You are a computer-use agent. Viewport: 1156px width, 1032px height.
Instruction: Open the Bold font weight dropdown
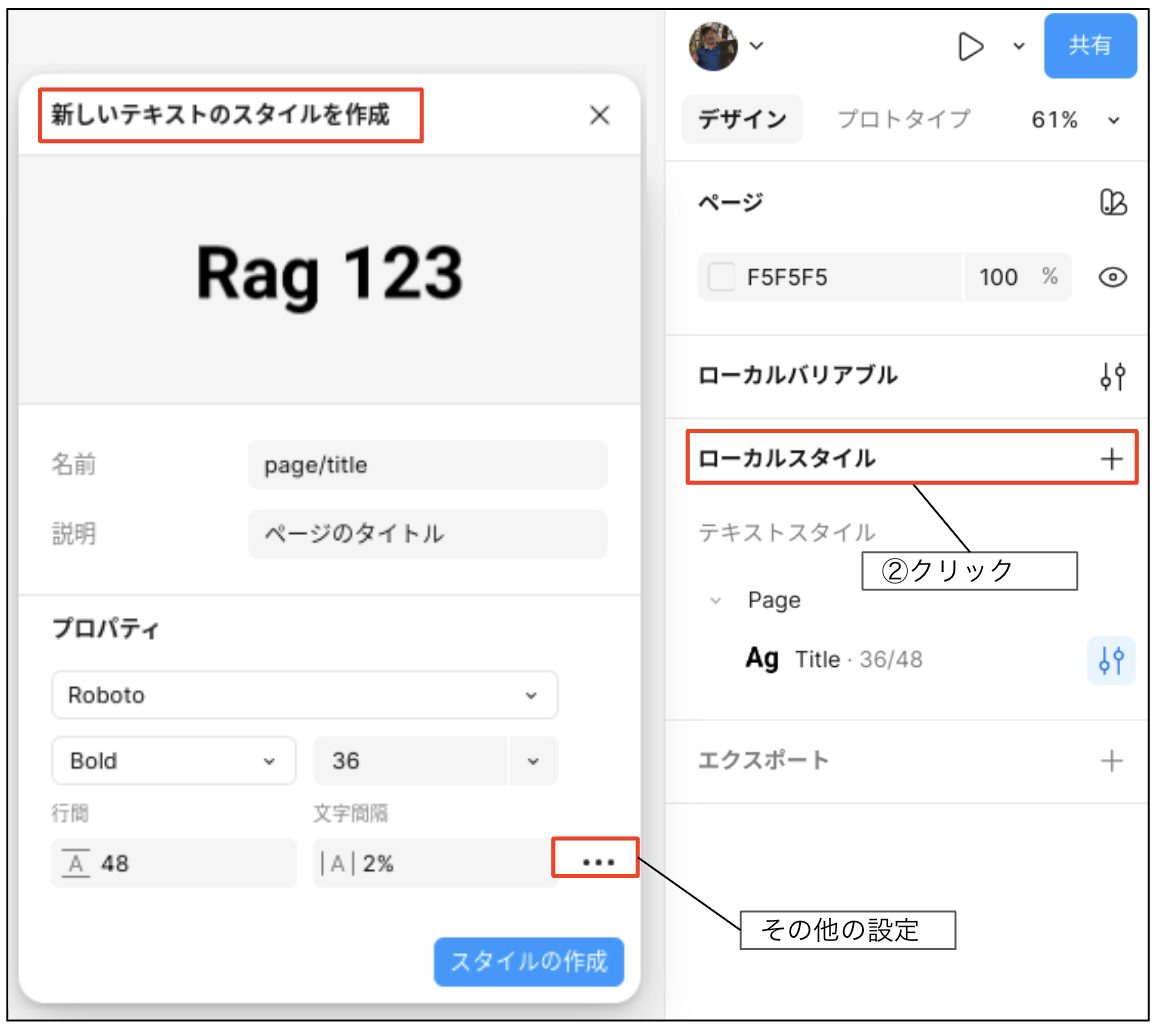click(x=173, y=761)
